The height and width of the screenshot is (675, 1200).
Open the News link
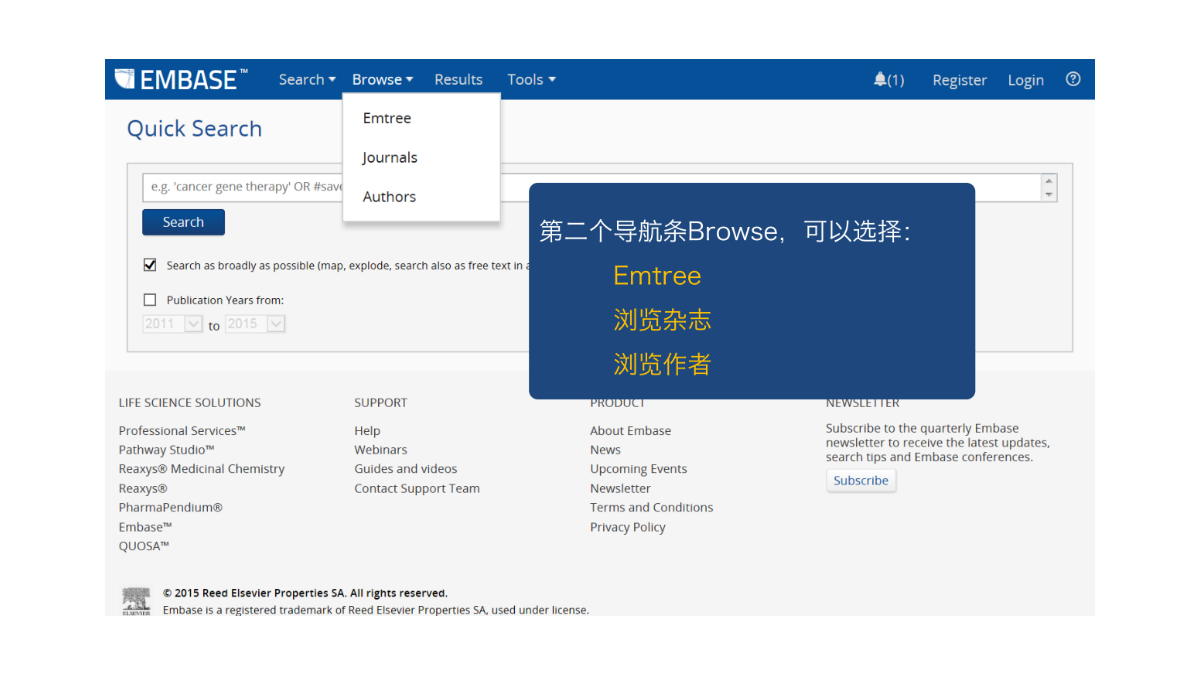[605, 449]
